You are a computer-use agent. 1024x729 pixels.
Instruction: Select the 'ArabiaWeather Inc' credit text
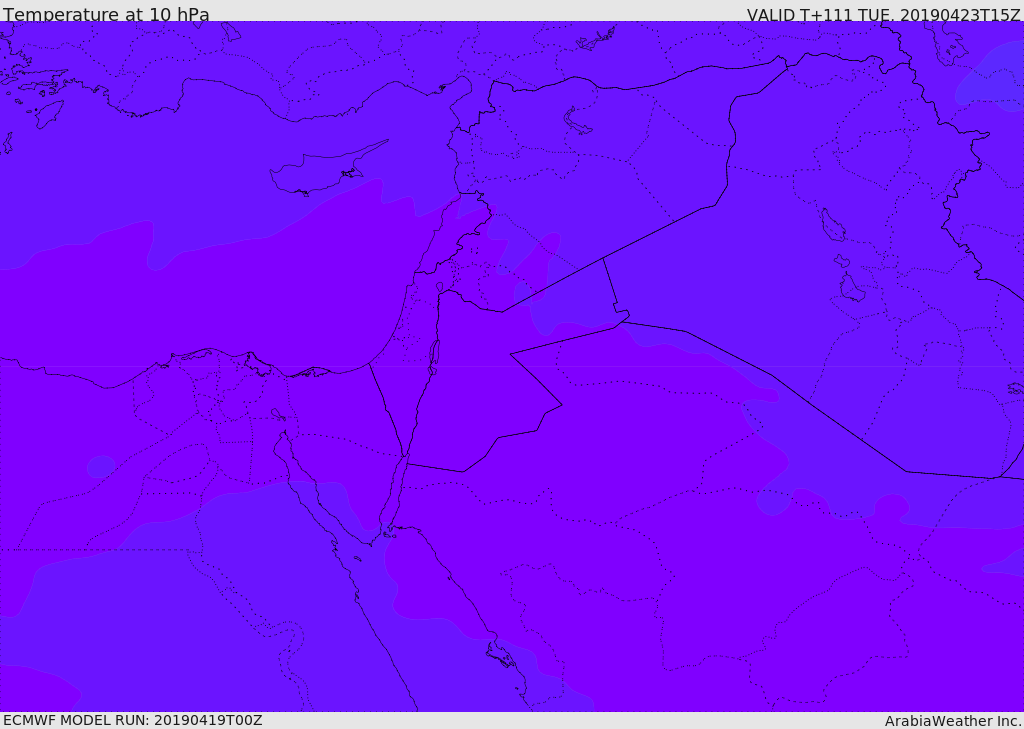[x=952, y=721]
